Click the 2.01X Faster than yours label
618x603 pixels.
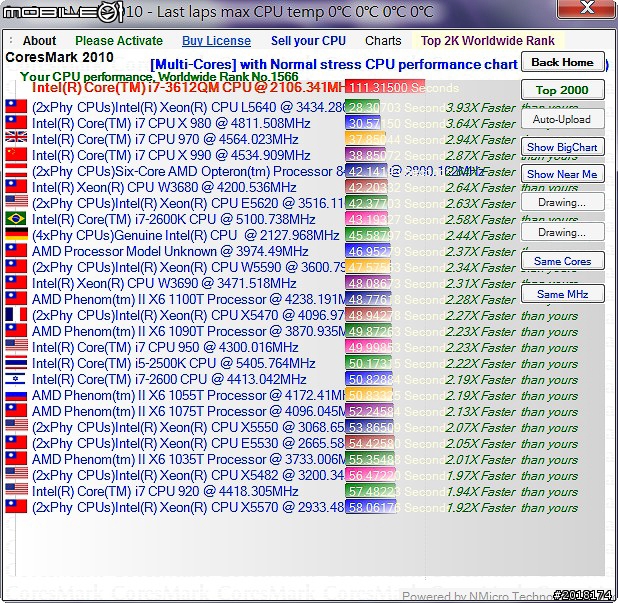click(x=512, y=460)
